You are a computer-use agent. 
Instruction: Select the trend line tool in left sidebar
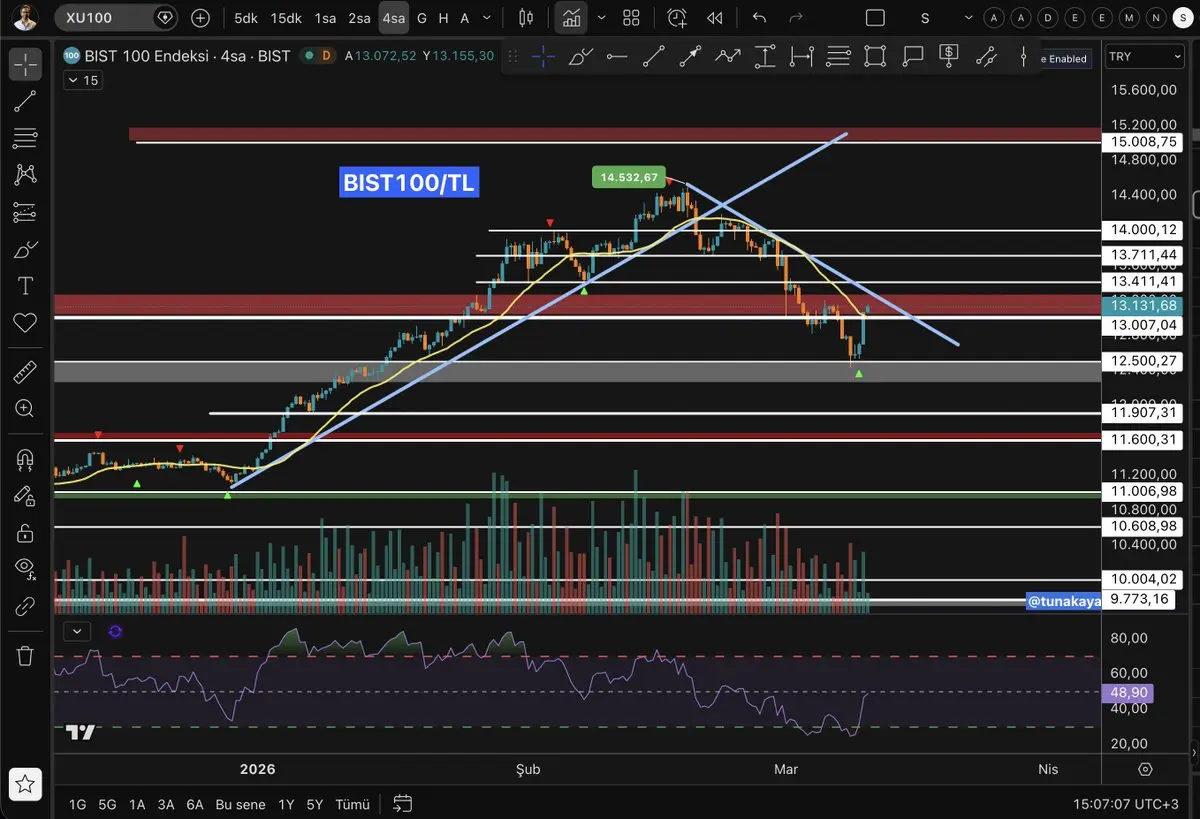pyautogui.click(x=25, y=100)
